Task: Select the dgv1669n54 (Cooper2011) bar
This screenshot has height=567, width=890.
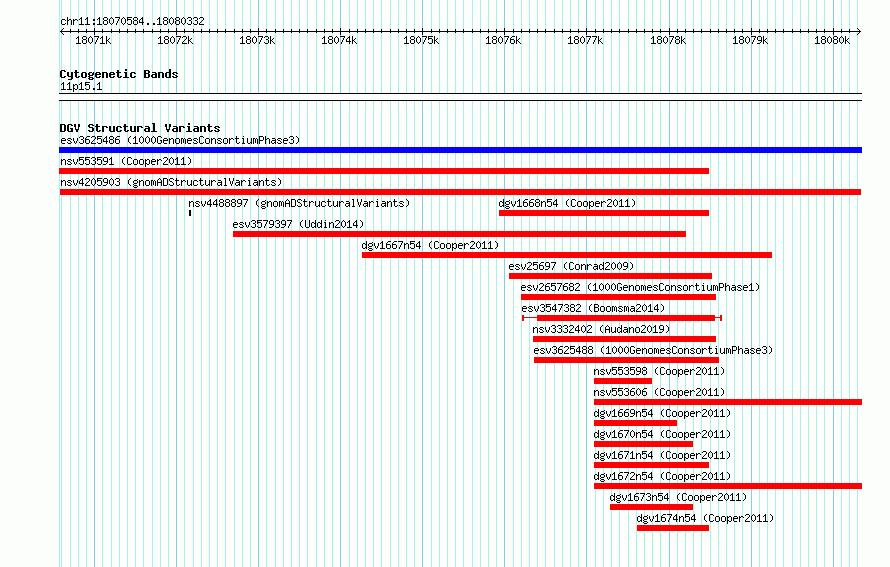Action: point(635,423)
